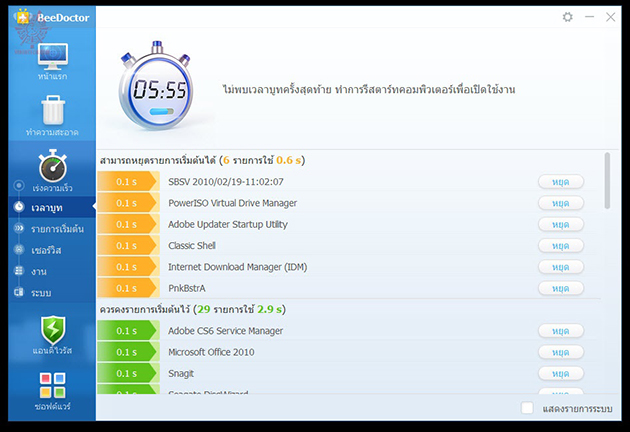Select the PowerISO Virtual Drive Manager text
Screen dimensions: 630x432
coord(232,203)
